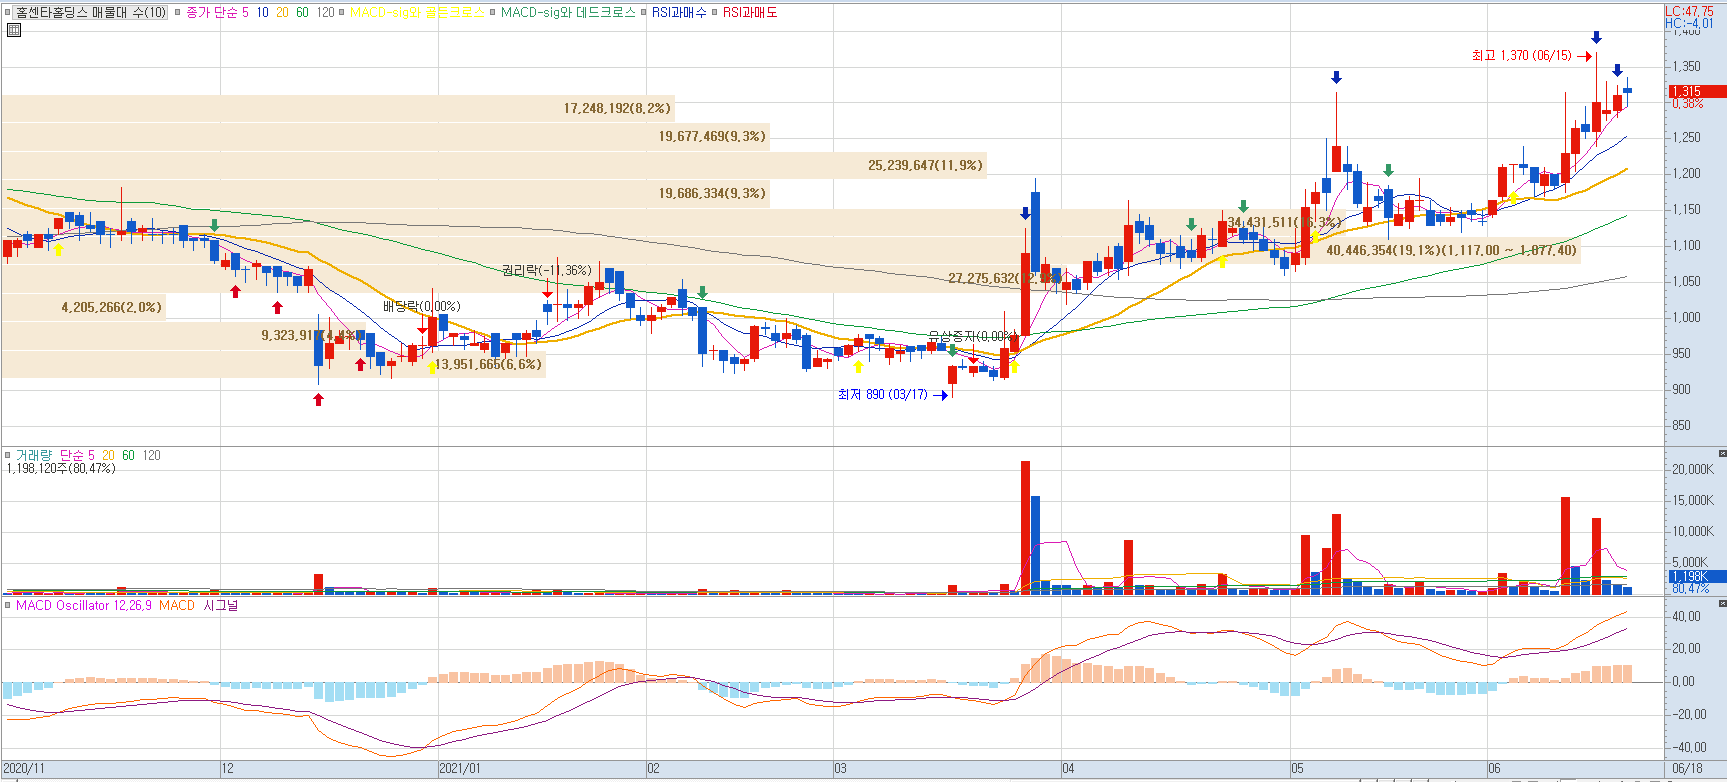Screen dimensions: 1727x782
Task: Select the 홈센타홀딩스 매물대 수(10) label
Action: [x=91, y=13]
